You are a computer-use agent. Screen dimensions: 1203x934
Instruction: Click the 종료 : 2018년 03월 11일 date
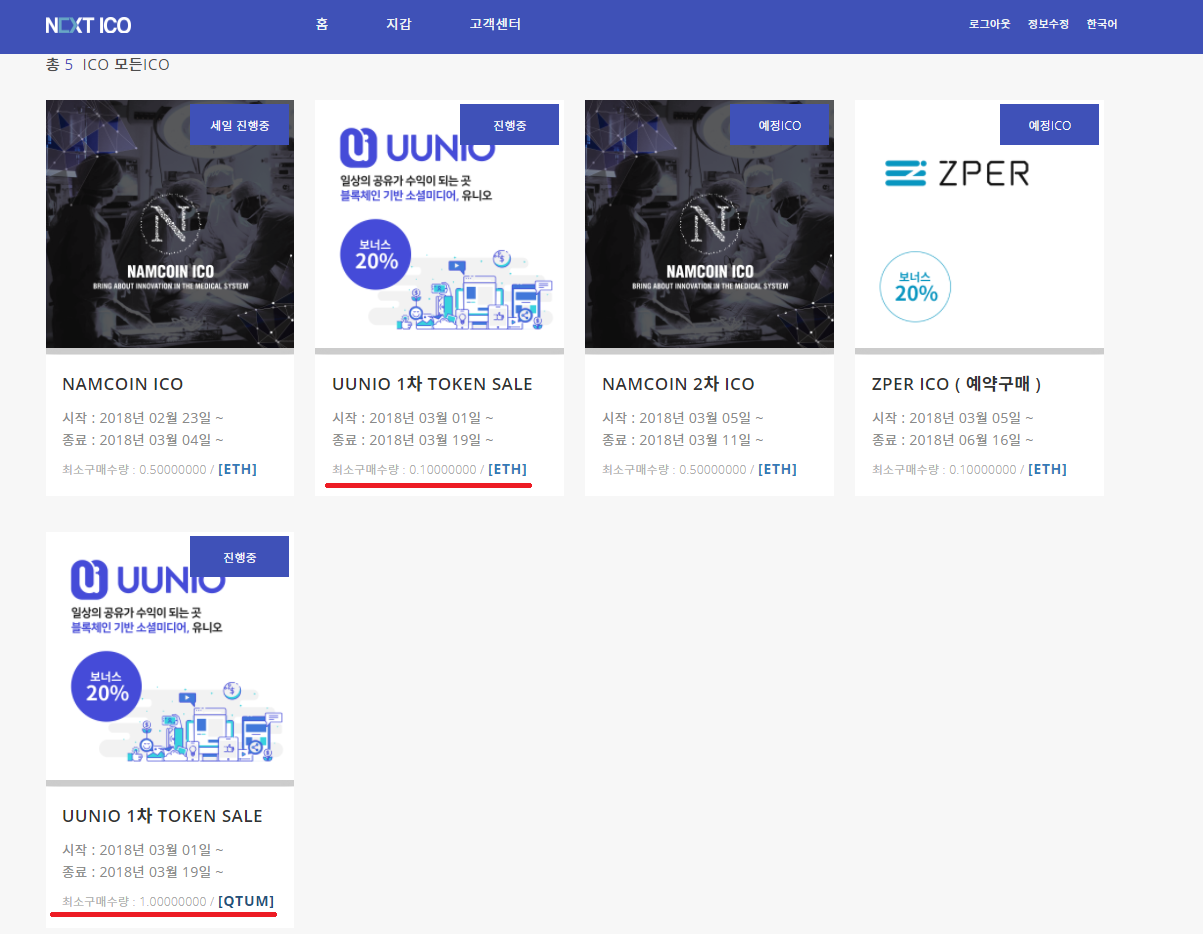pos(683,439)
